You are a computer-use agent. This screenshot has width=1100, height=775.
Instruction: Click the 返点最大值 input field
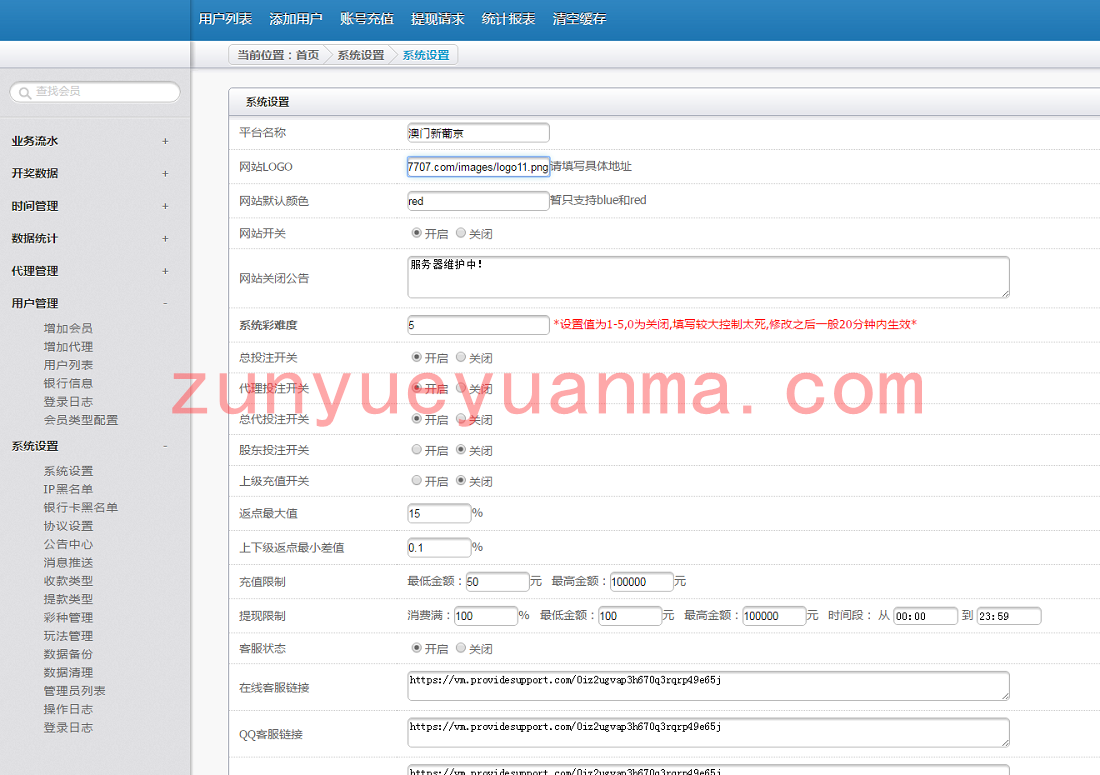[439, 513]
